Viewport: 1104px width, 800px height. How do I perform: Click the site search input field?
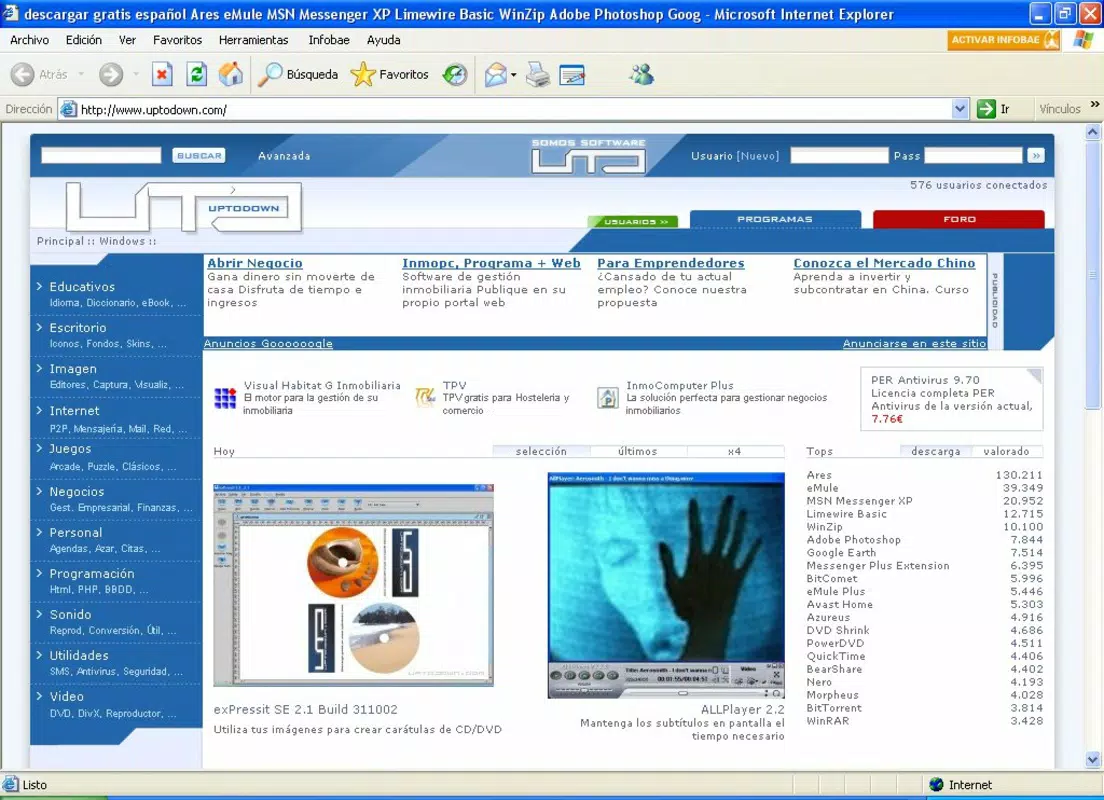[x=101, y=156]
